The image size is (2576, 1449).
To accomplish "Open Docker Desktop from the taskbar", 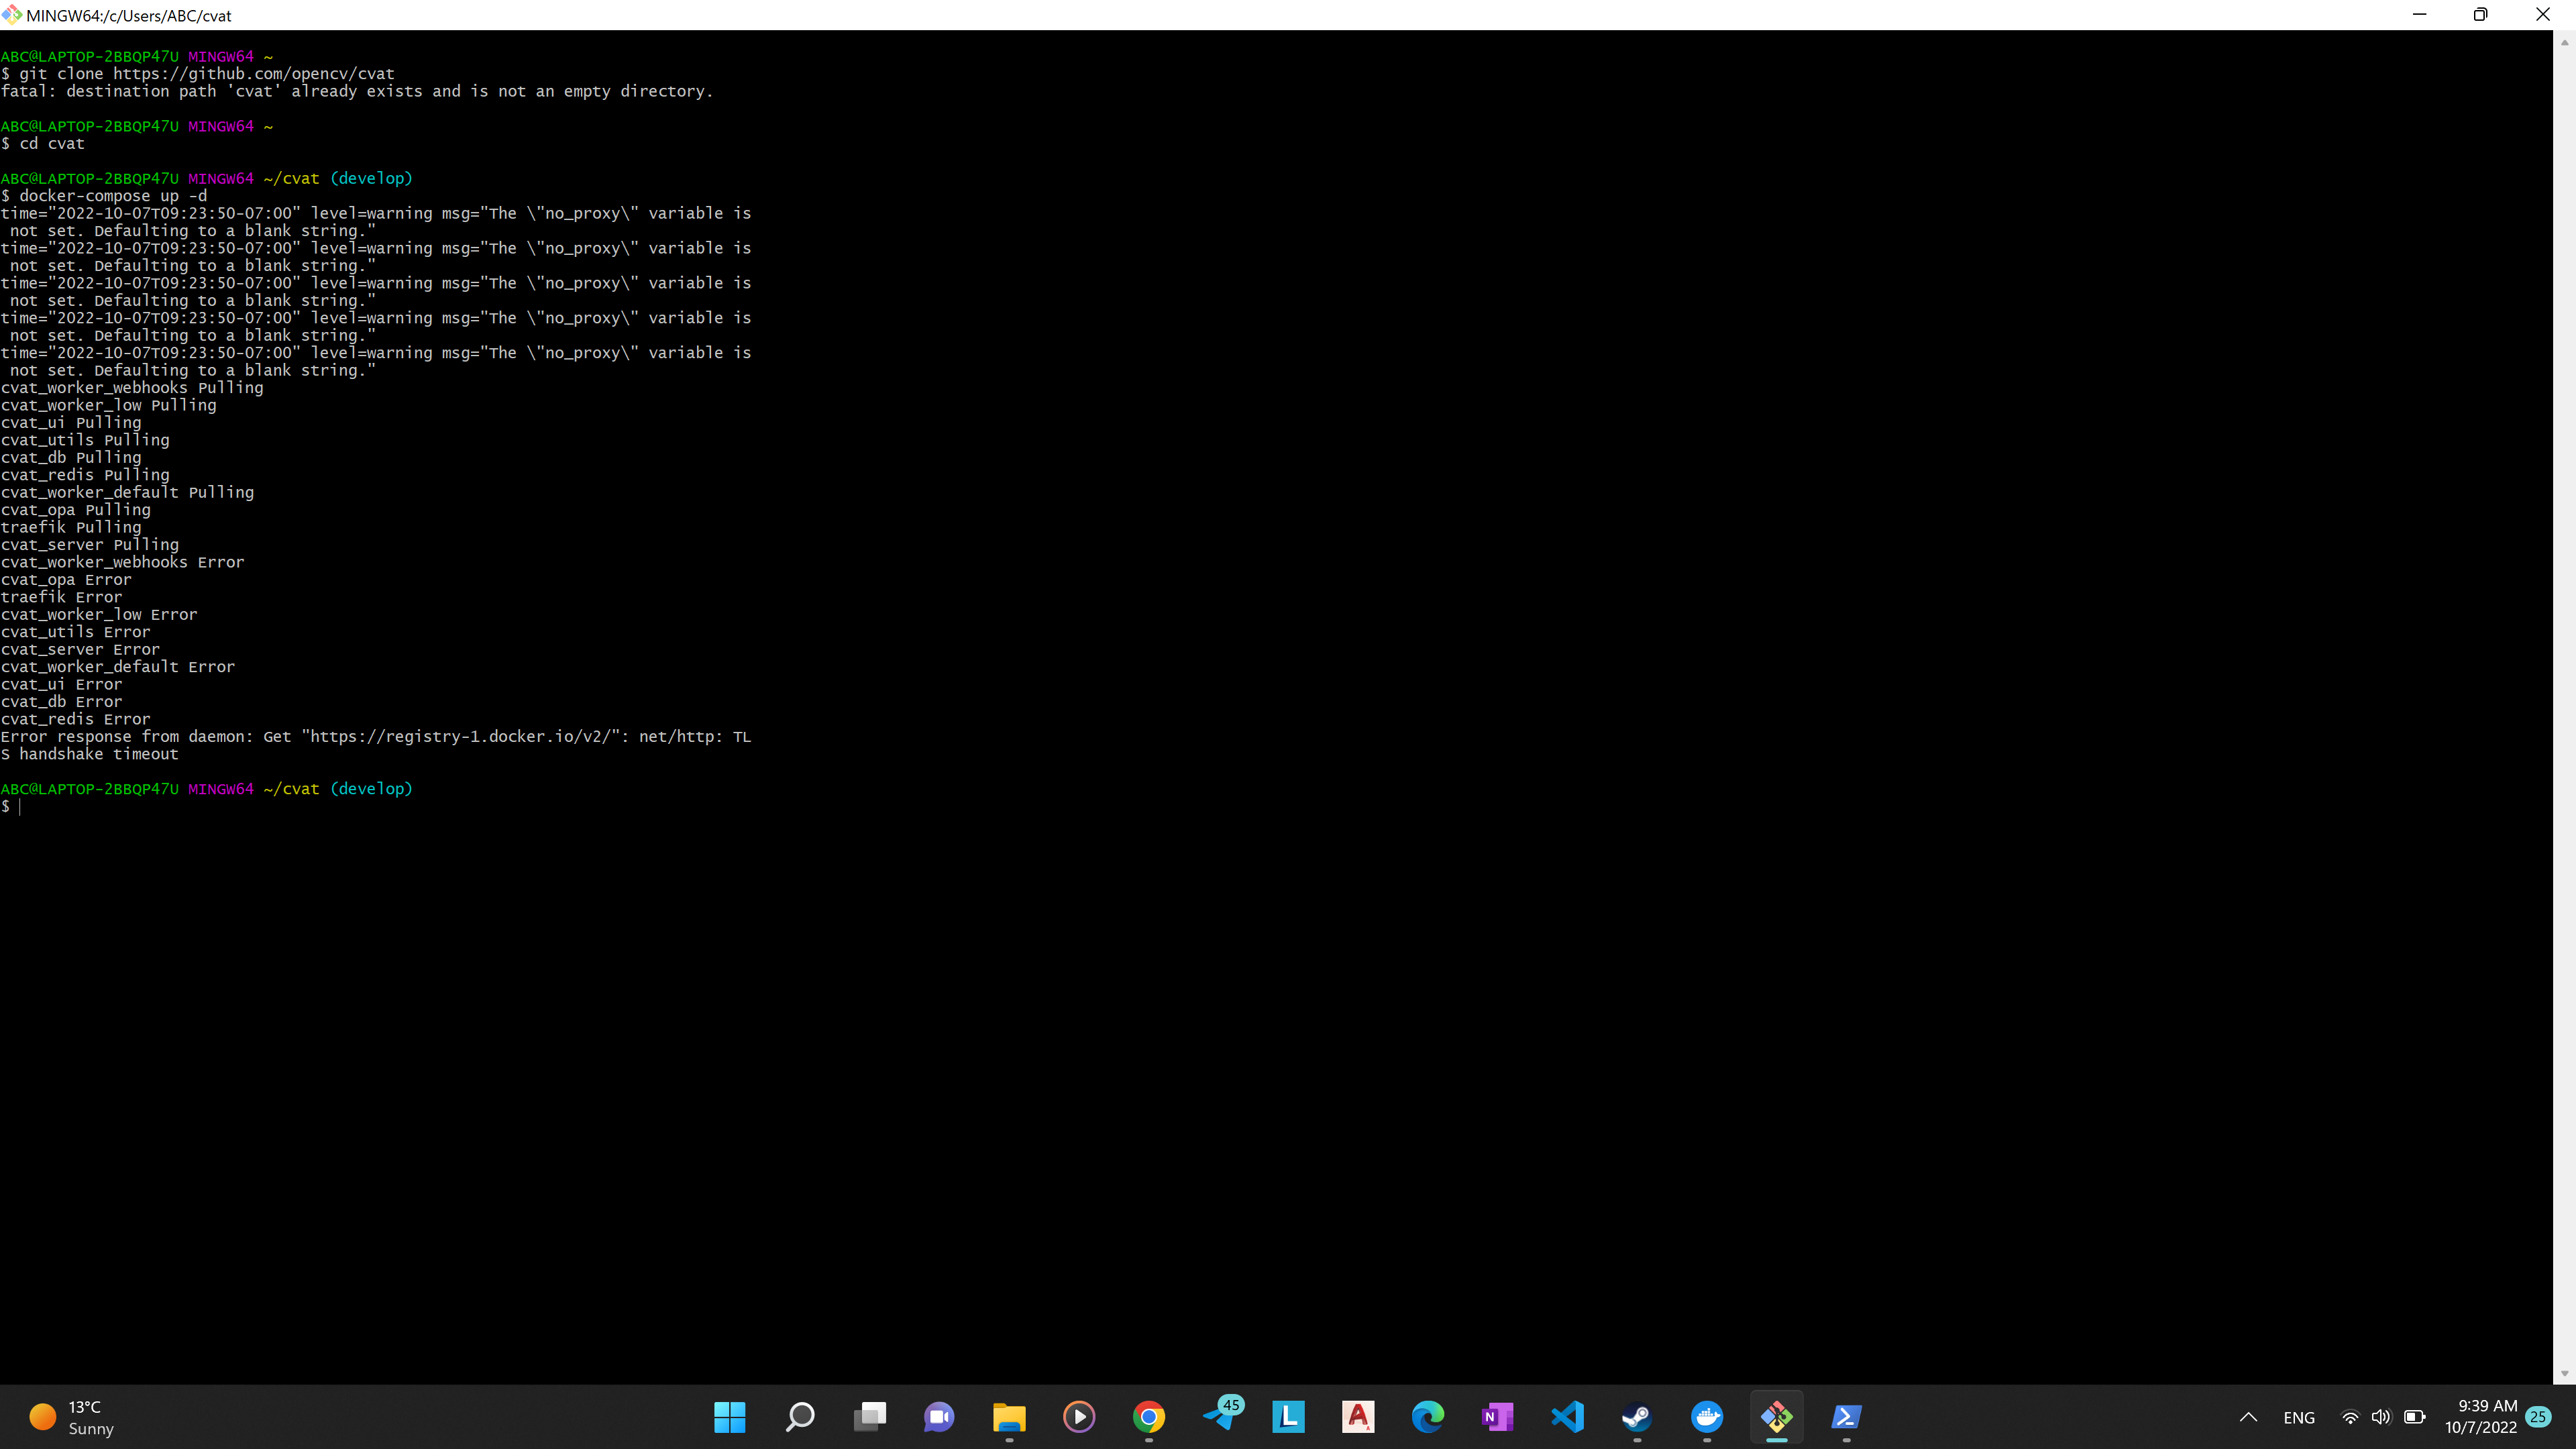I will [x=1707, y=1416].
